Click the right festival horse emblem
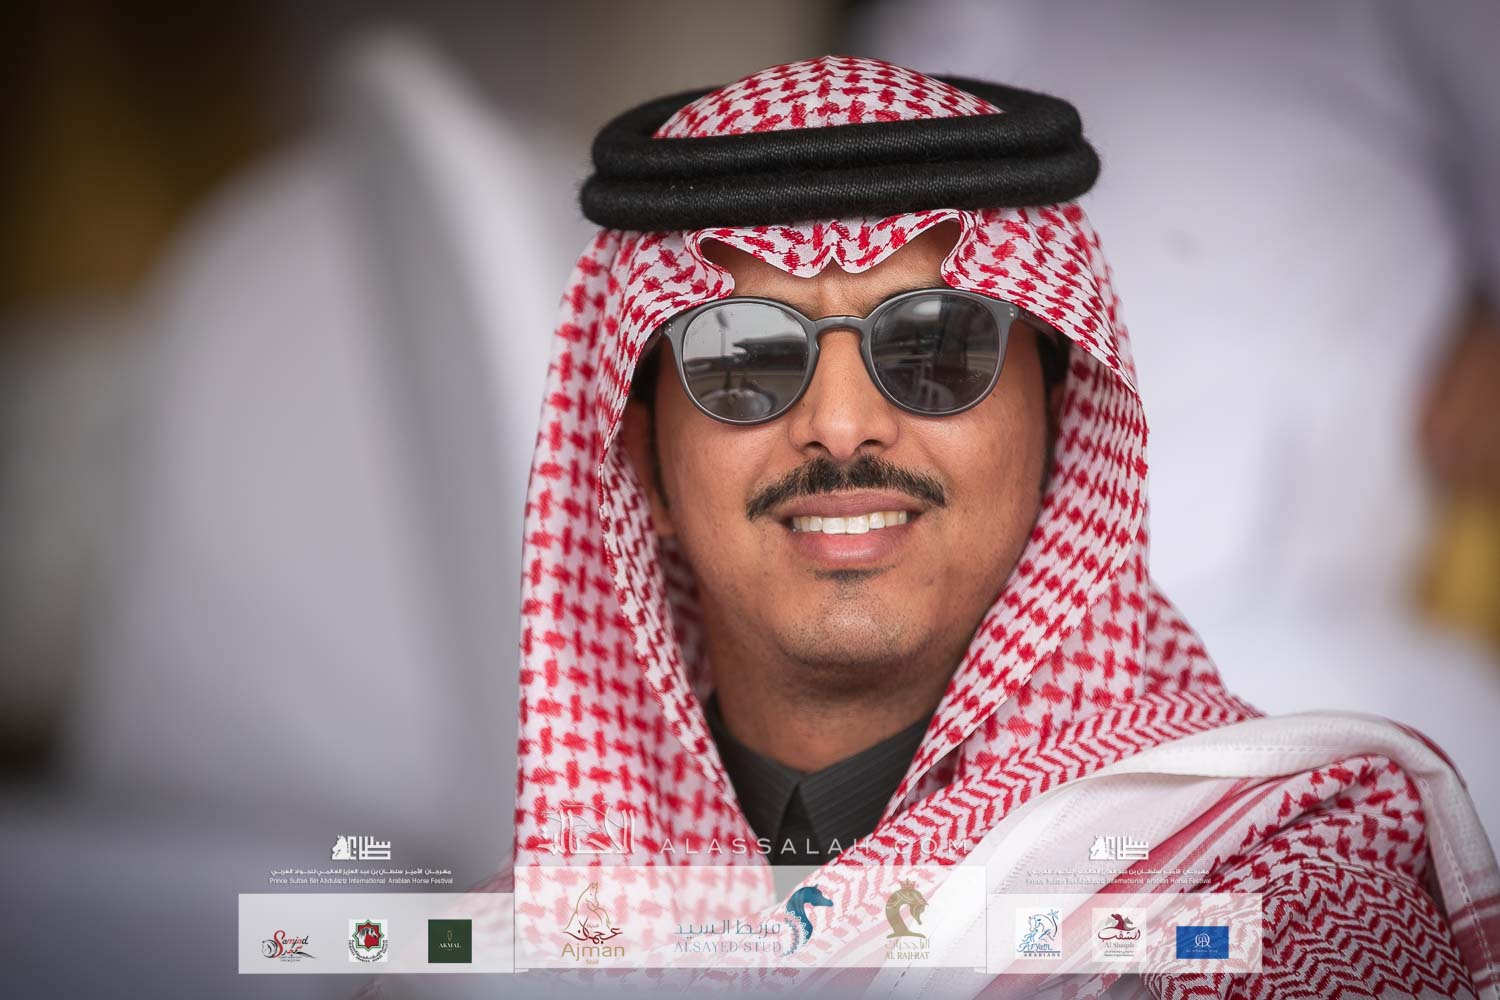The width and height of the screenshot is (1500, 1000). click(x=1119, y=849)
